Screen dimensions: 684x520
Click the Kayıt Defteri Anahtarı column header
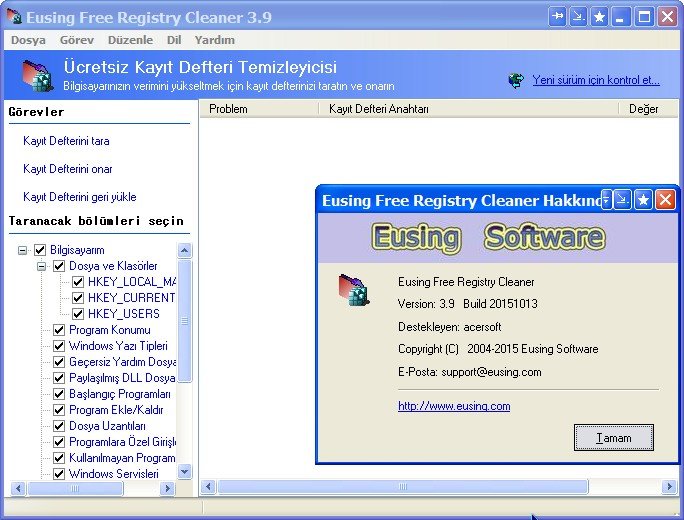pos(469,109)
